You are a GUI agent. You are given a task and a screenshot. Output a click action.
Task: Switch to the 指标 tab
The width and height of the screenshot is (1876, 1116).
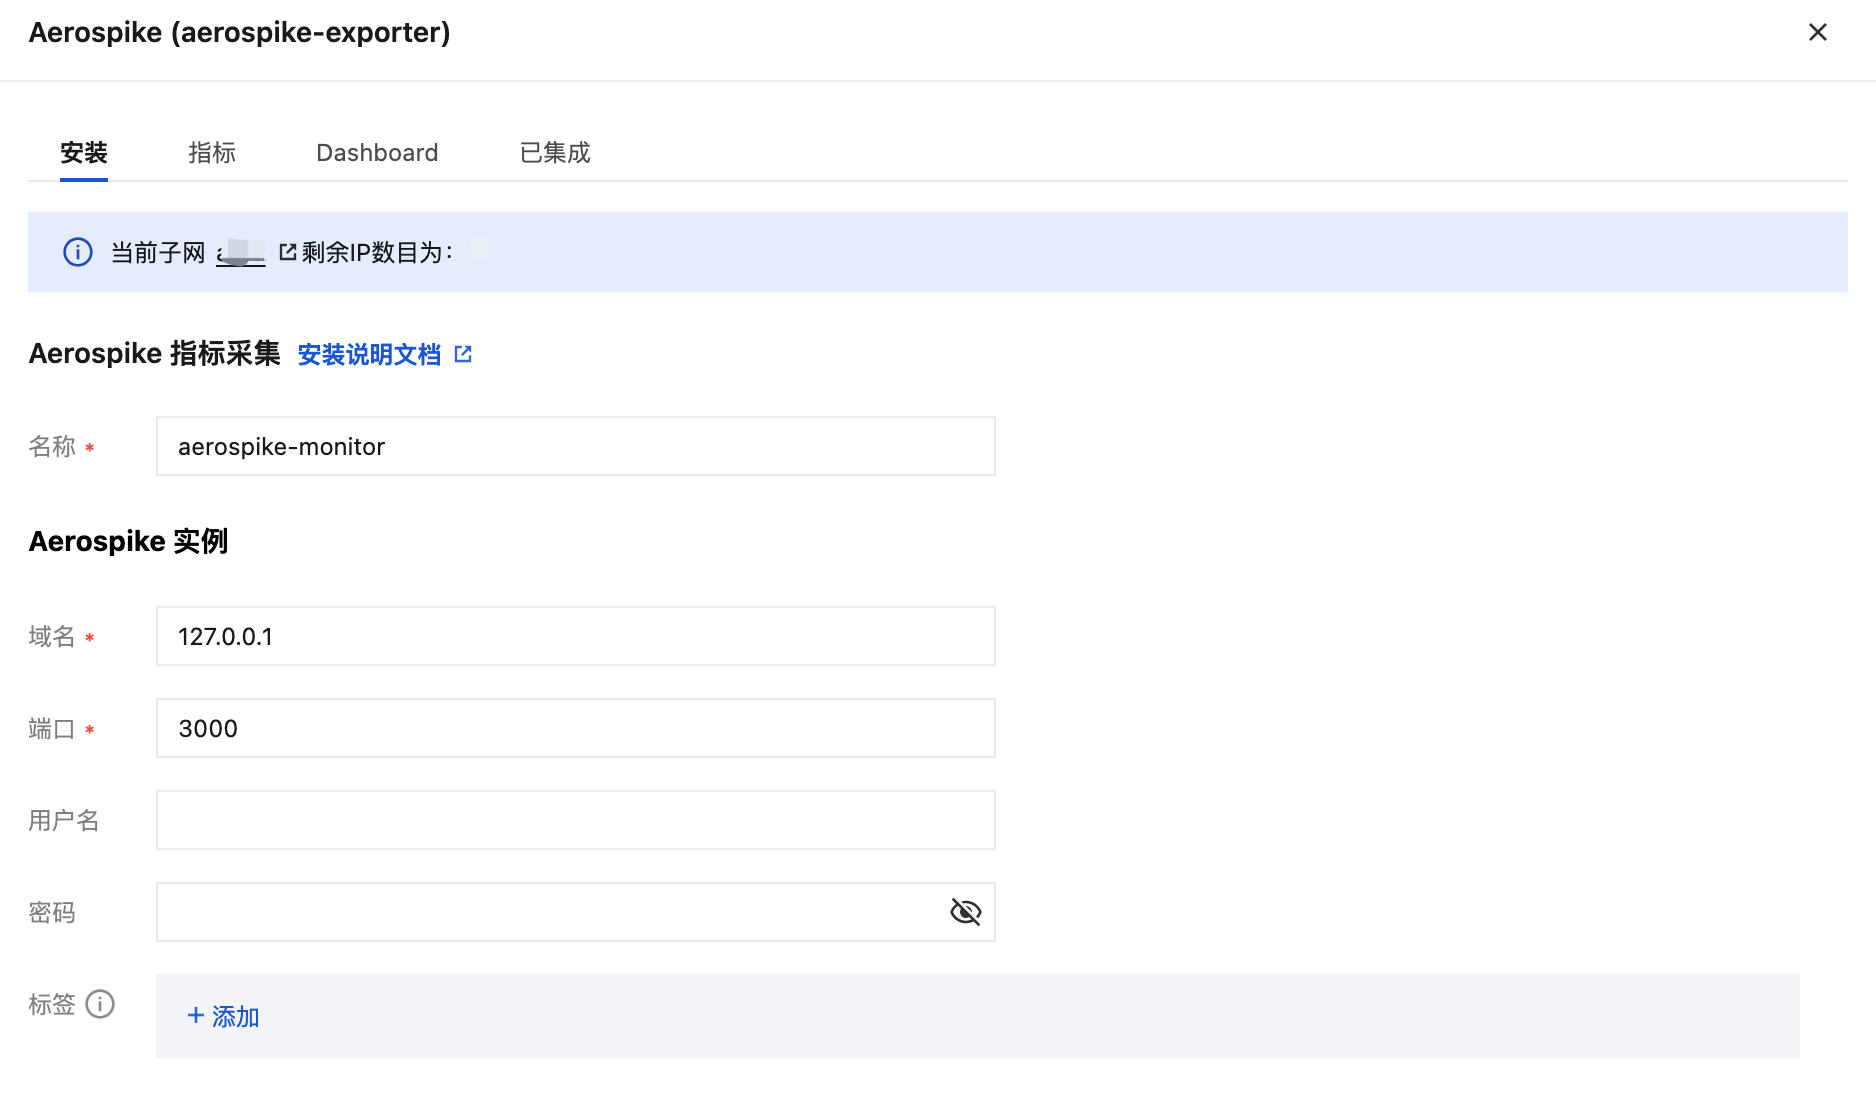pos(212,153)
